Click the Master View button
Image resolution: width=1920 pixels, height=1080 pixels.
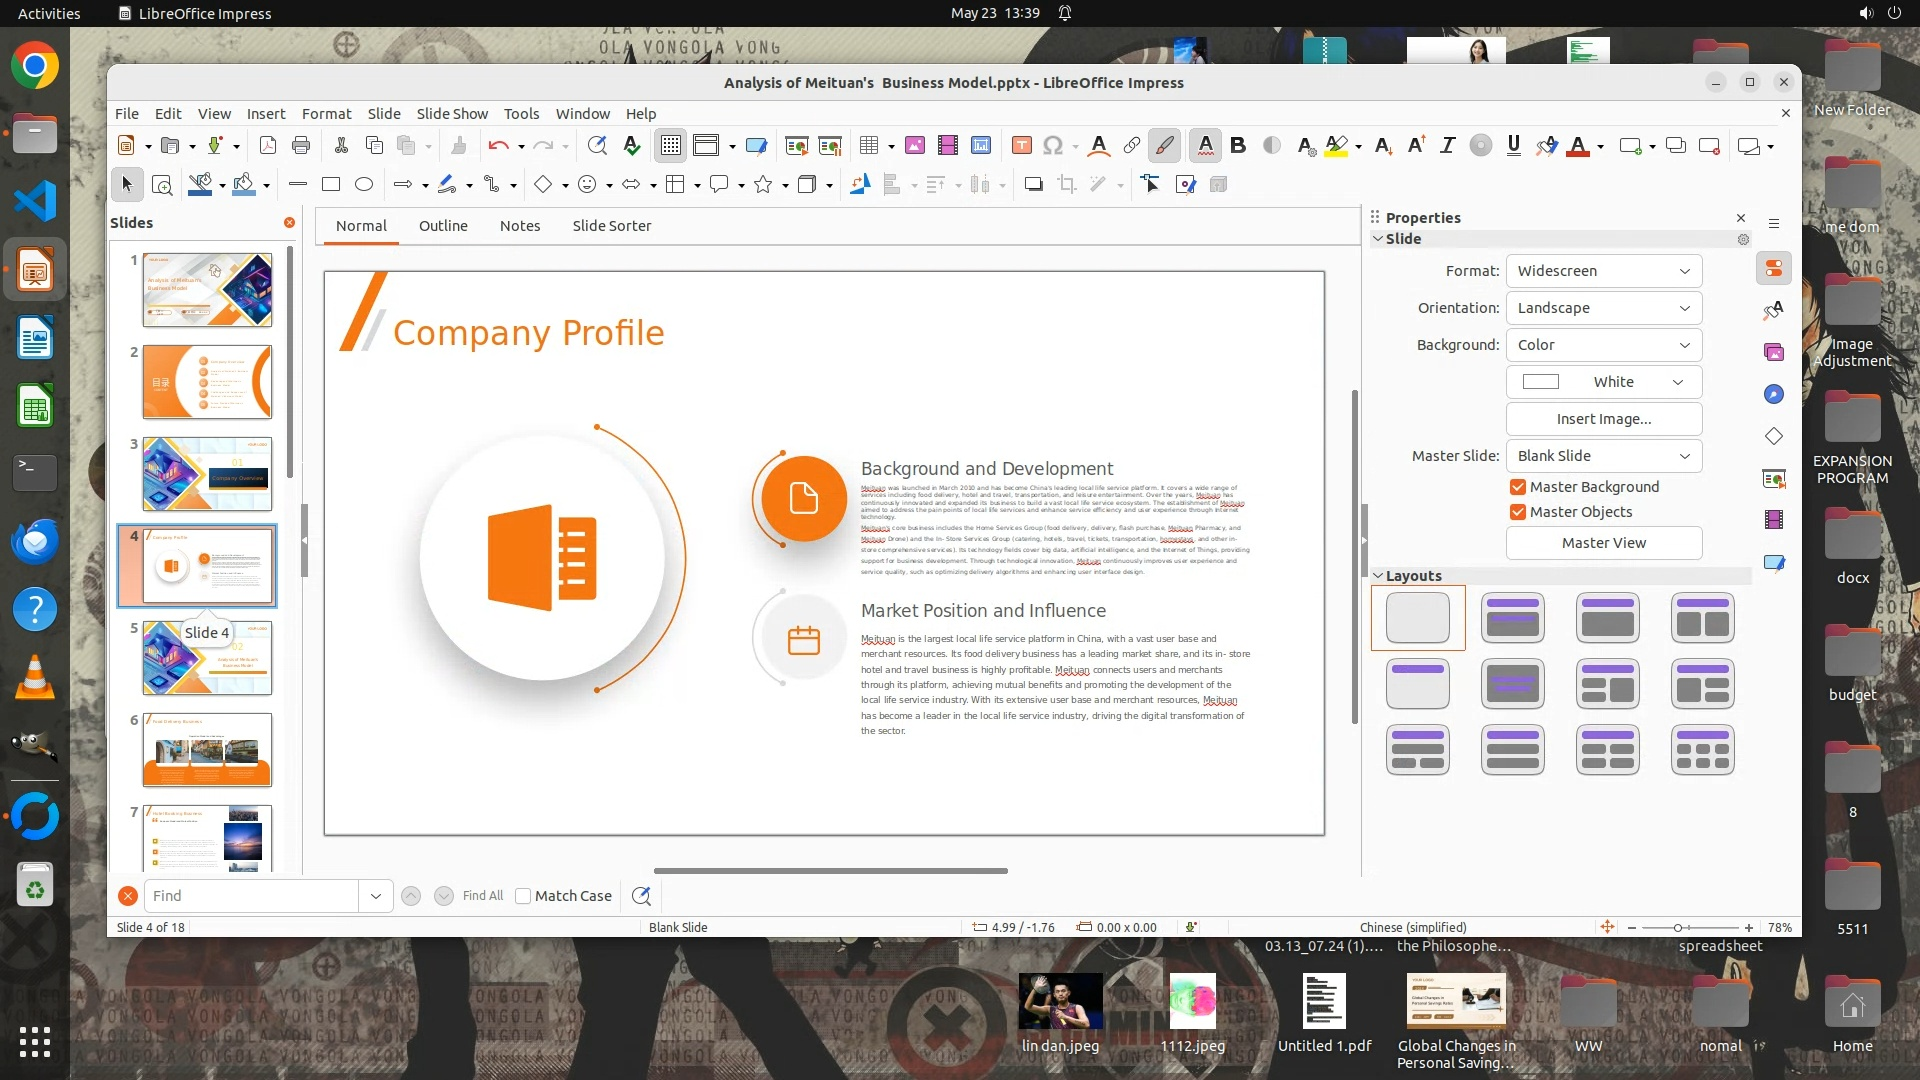tap(1603, 543)
